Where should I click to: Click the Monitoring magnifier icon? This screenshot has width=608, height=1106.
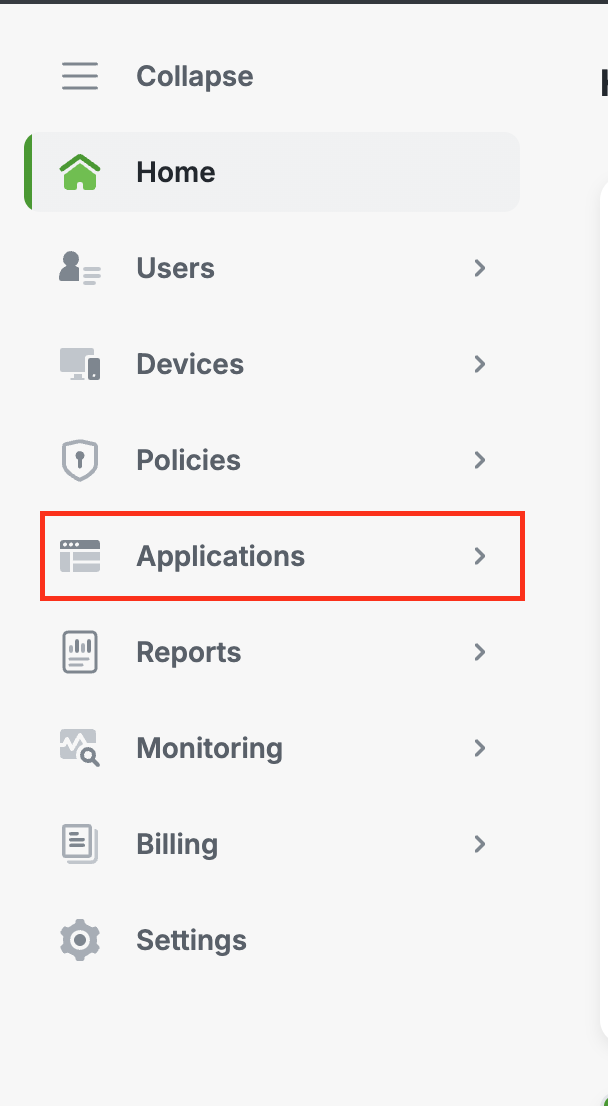pyautogui.click(x=80, y=748)
